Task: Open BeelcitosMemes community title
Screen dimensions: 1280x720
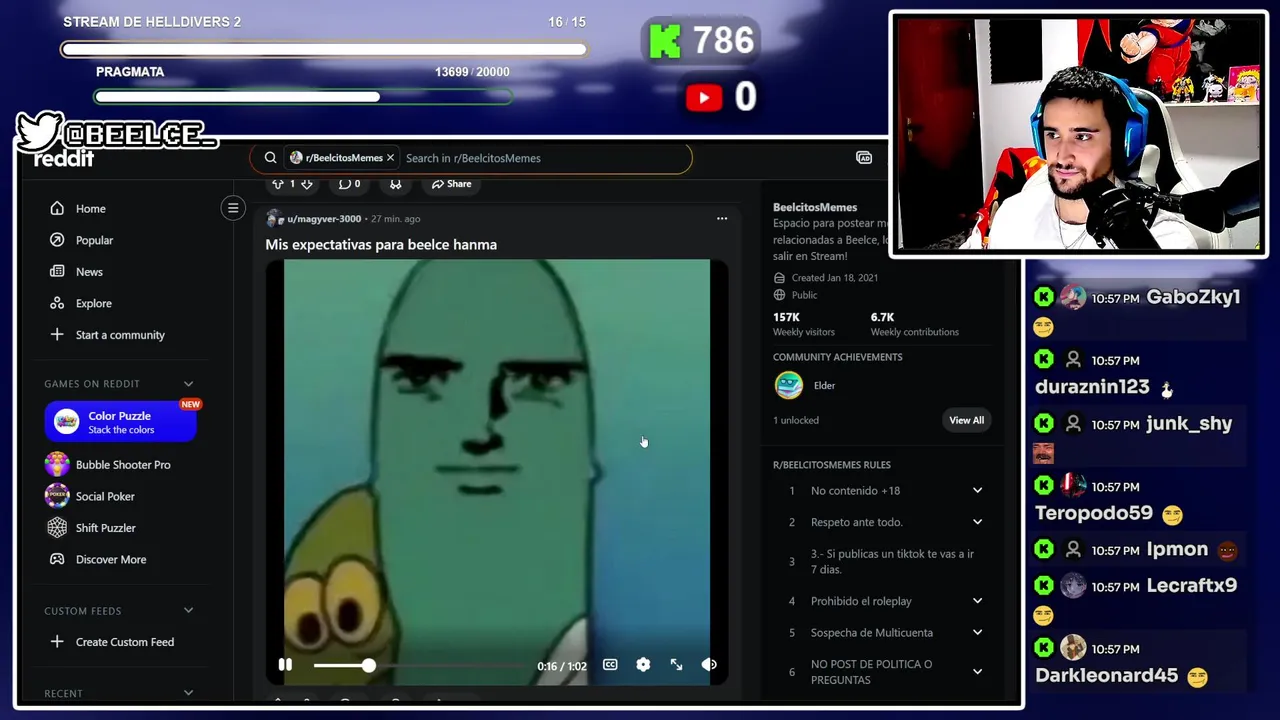Action: 815,207
